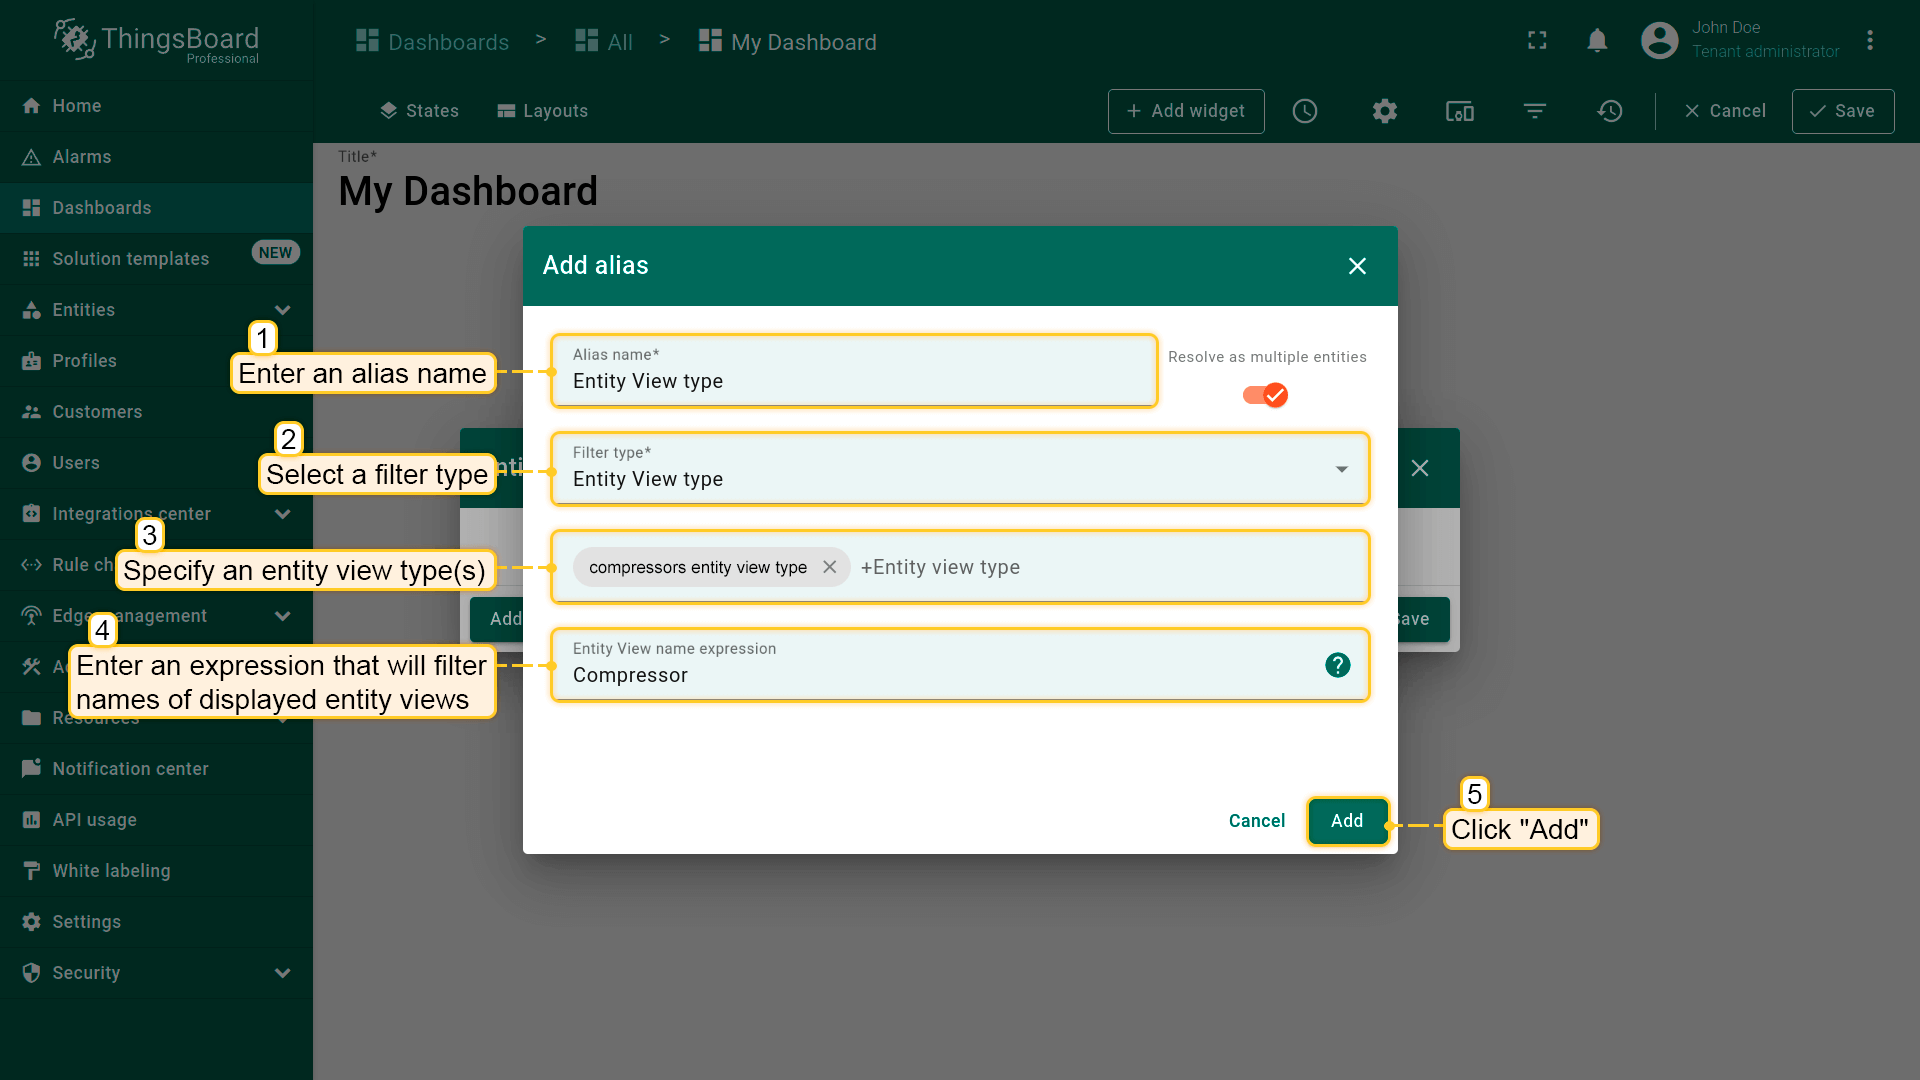Open the entity aliases devices icon
Image resolution: width=1920 pixels, height=1080 pixels.
tap(1460, 111)
